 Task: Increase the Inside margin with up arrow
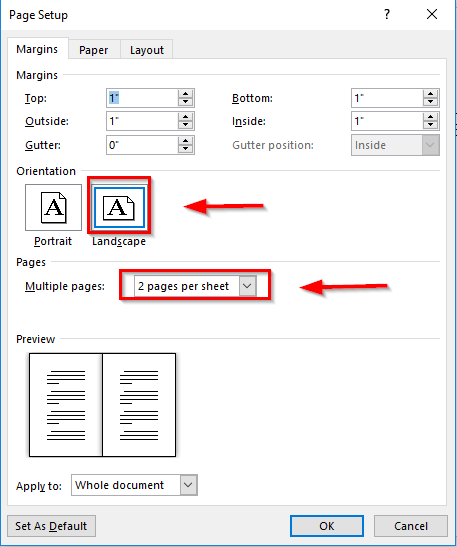pos(430,117)
